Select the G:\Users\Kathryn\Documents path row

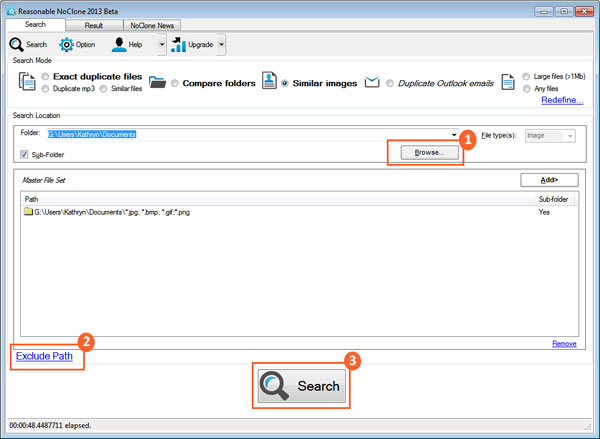pos(299,212)
